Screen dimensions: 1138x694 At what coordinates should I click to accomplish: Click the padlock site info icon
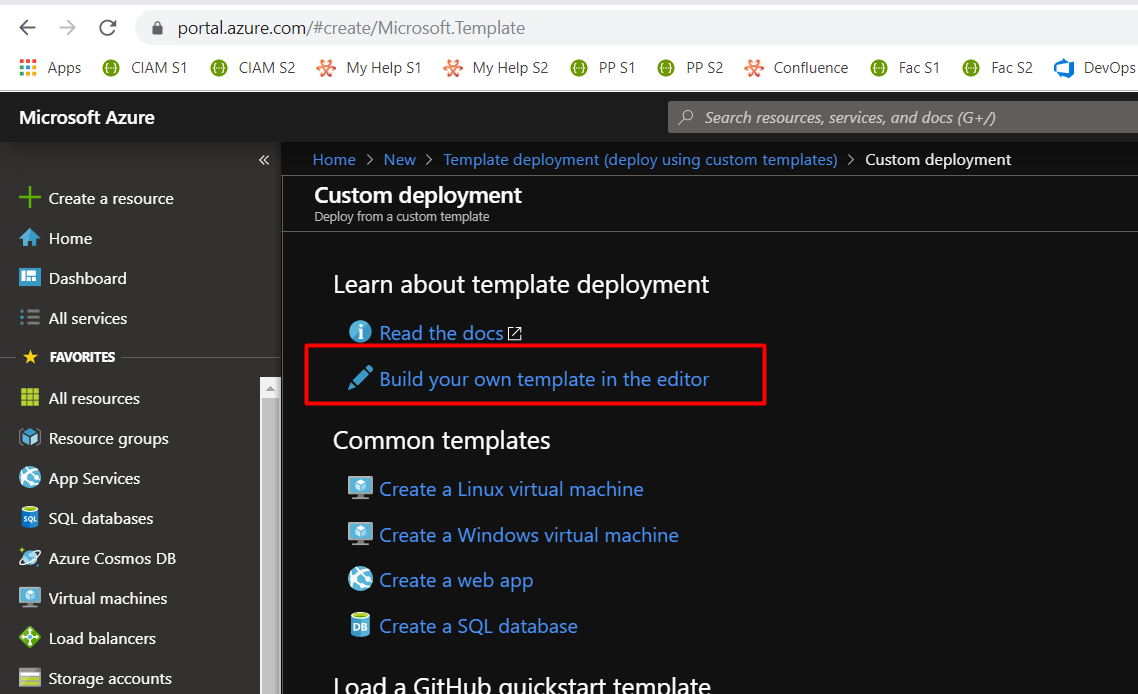(157, 28)
